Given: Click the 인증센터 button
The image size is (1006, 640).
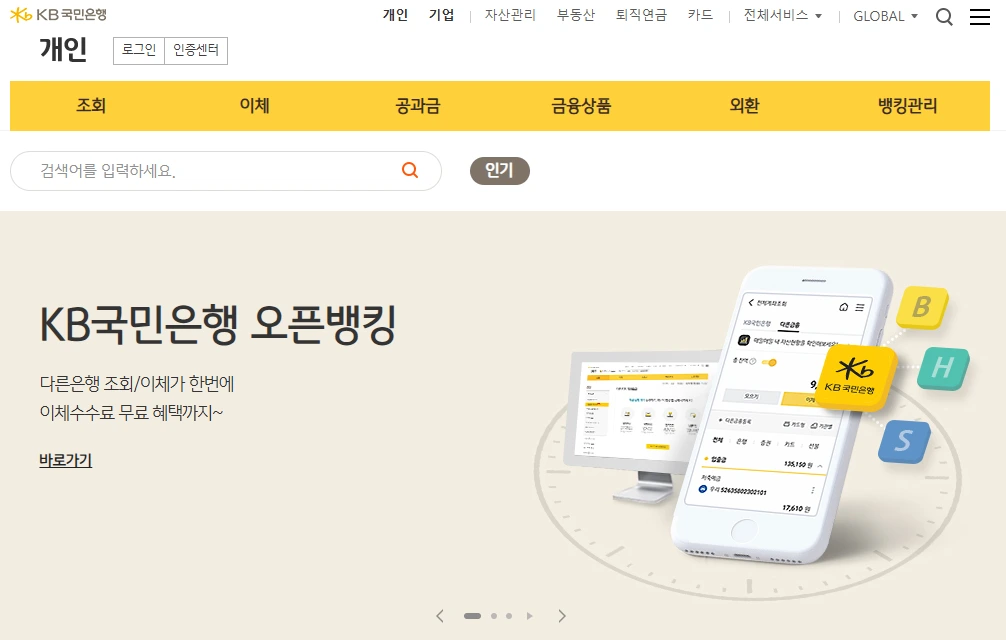Looking at the screenshot, I should click(196, 51).
